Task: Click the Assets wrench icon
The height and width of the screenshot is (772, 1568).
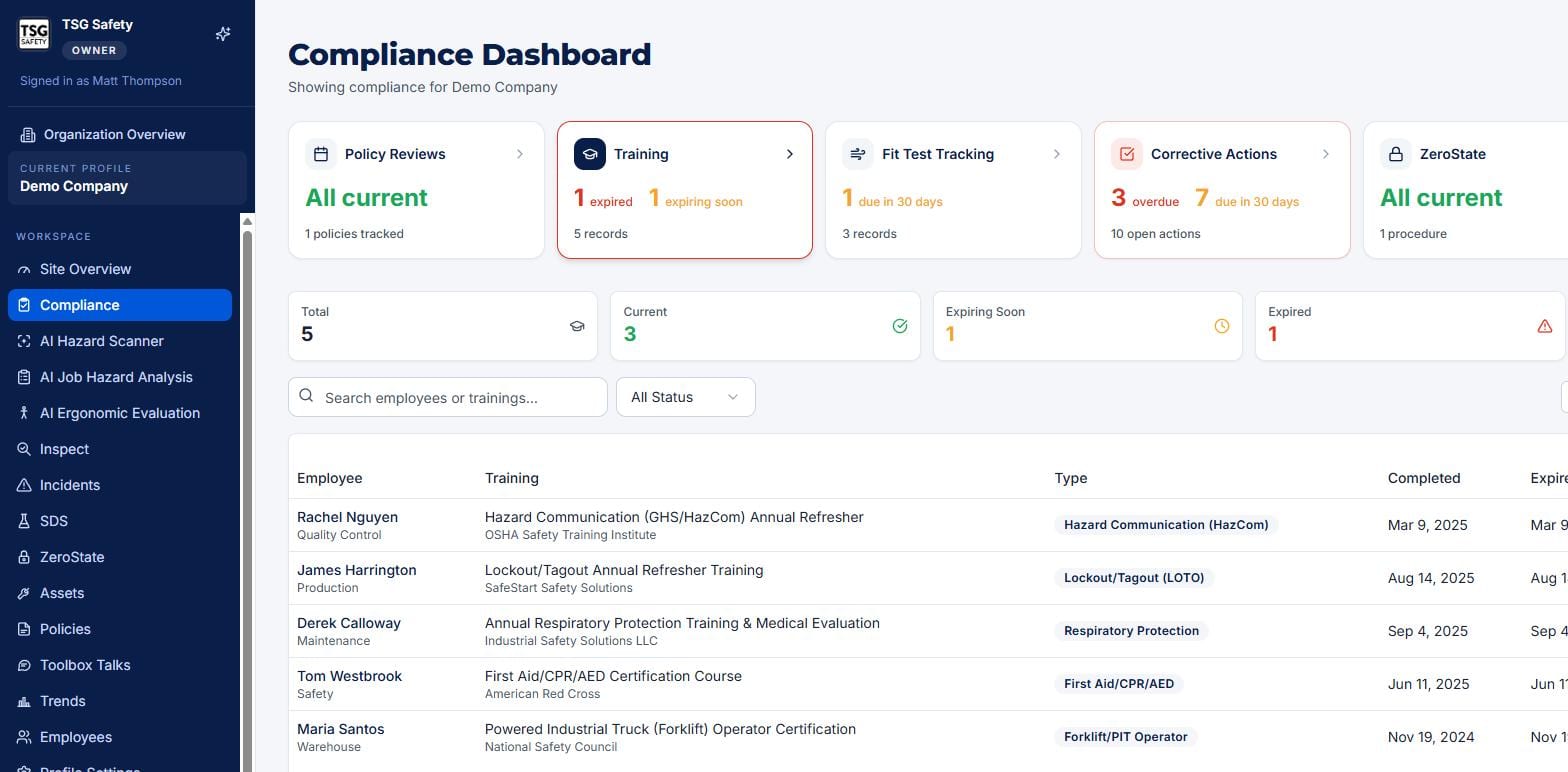Action: click(x=24, y=593)
